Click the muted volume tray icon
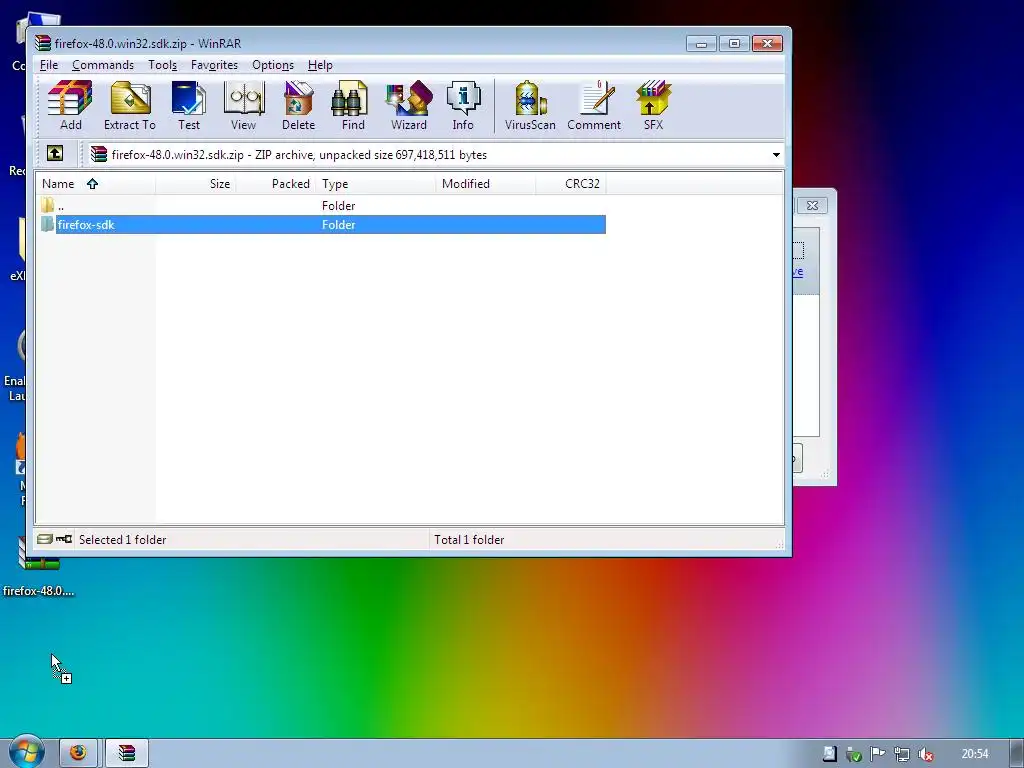Viewport: 1024px width, 768px height. 925,754
